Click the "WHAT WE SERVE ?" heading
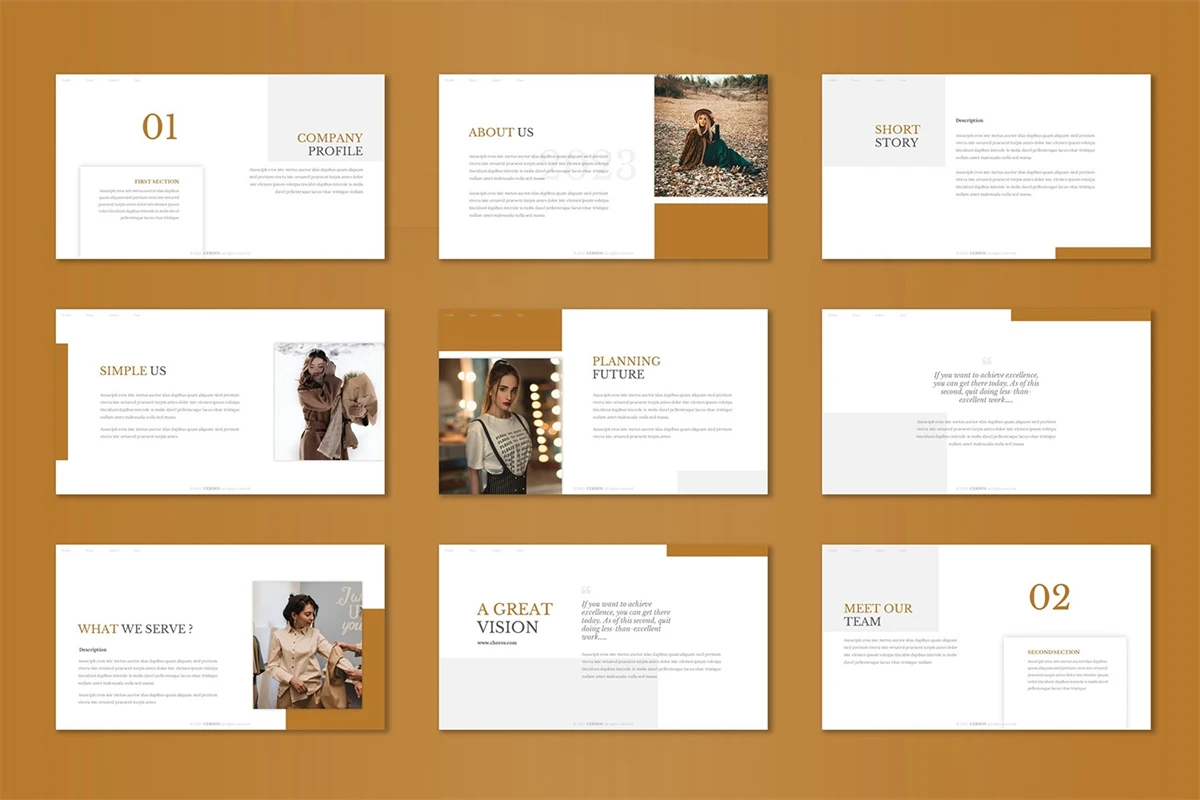This screenshot has width=1200, height=800. (x=135, y=629)
